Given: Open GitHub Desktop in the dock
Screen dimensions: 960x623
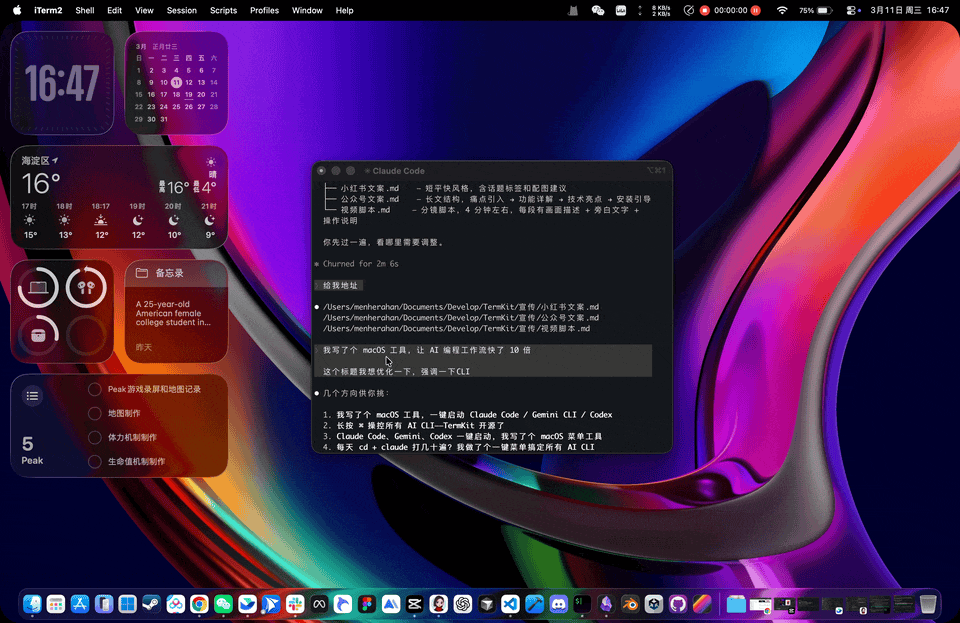Looking at the screenshot, I should point(678,605).
